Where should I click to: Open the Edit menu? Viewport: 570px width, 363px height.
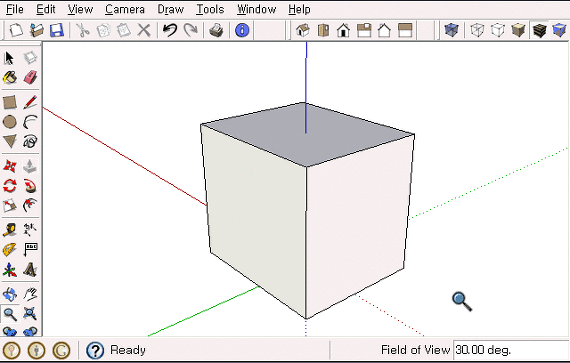coord(46,9)
